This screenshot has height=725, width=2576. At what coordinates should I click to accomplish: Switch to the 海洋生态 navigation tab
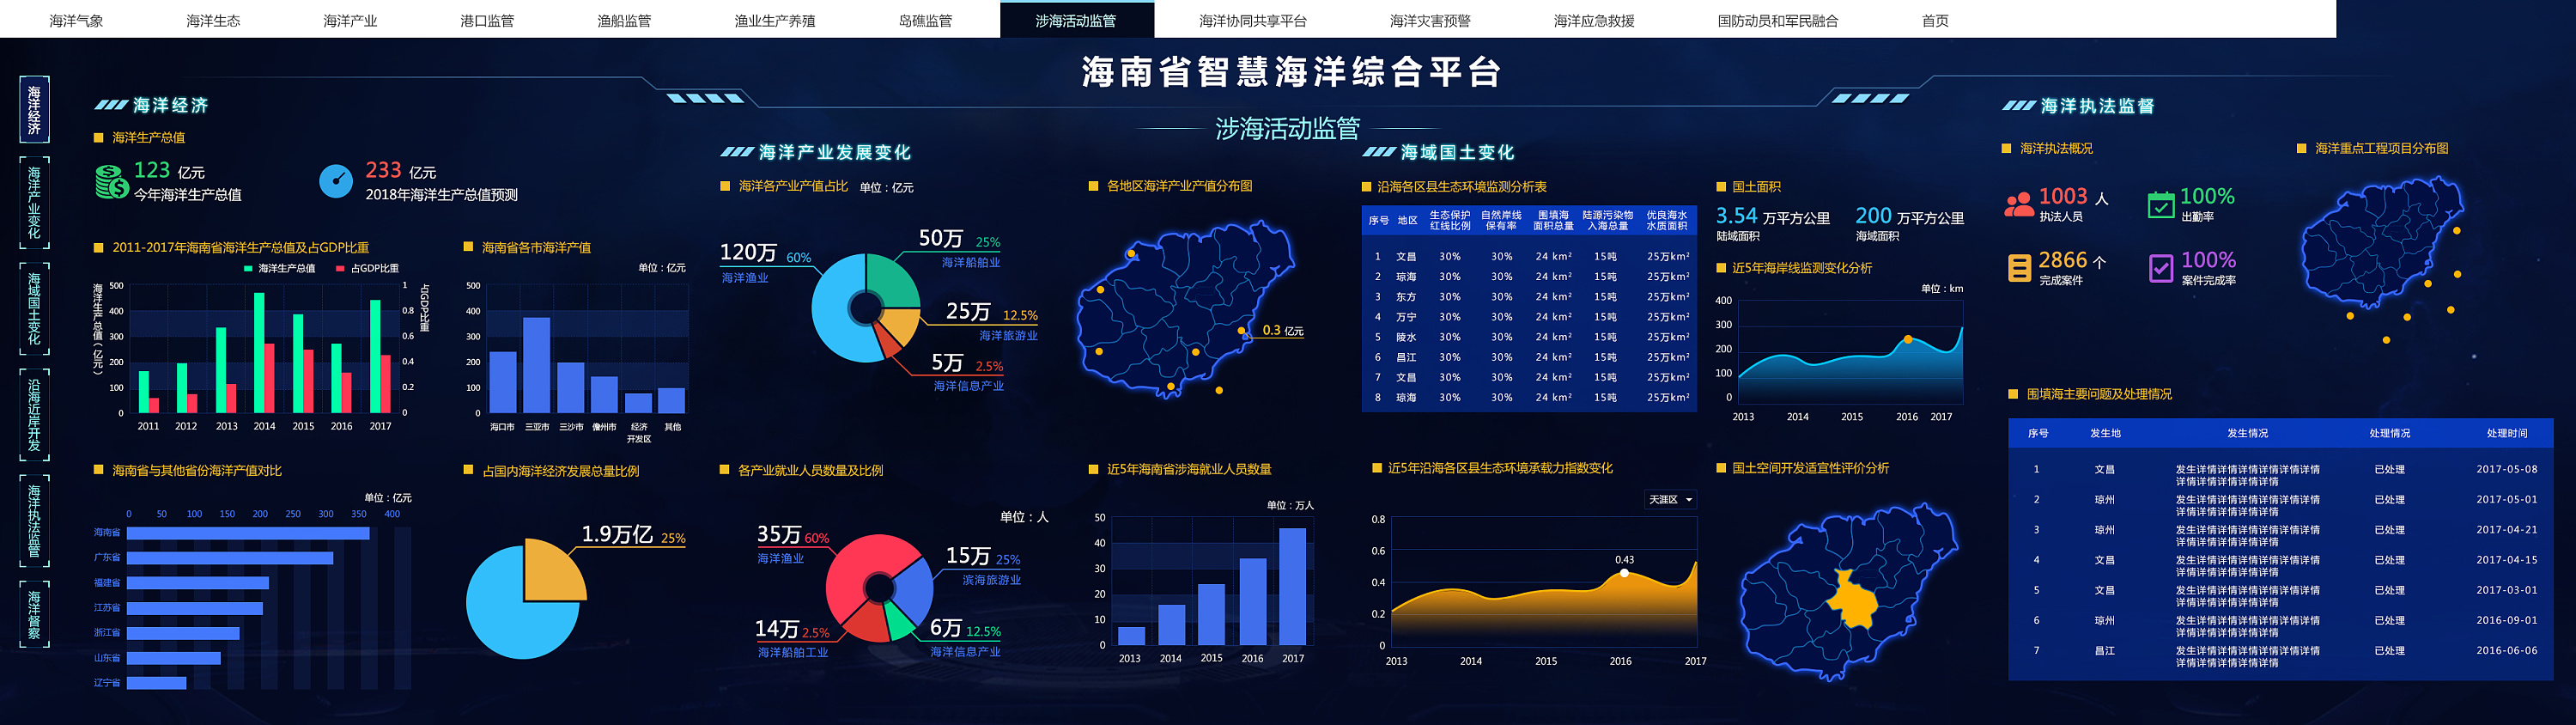point(213,21)
